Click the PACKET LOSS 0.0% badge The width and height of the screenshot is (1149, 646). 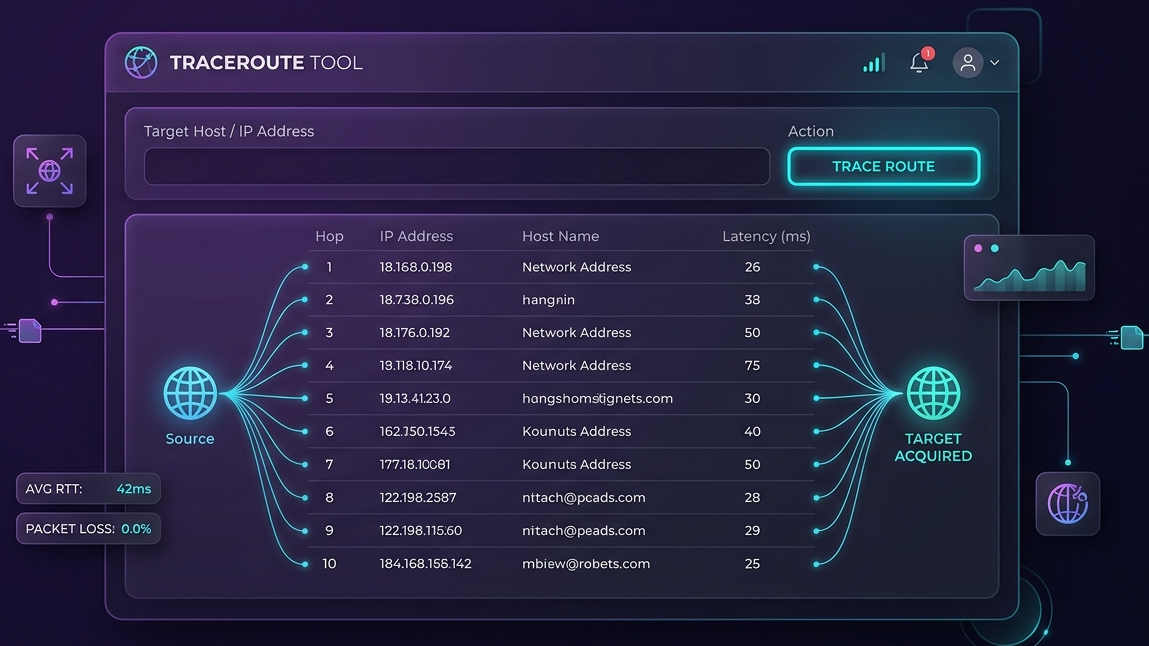[88, 529]
